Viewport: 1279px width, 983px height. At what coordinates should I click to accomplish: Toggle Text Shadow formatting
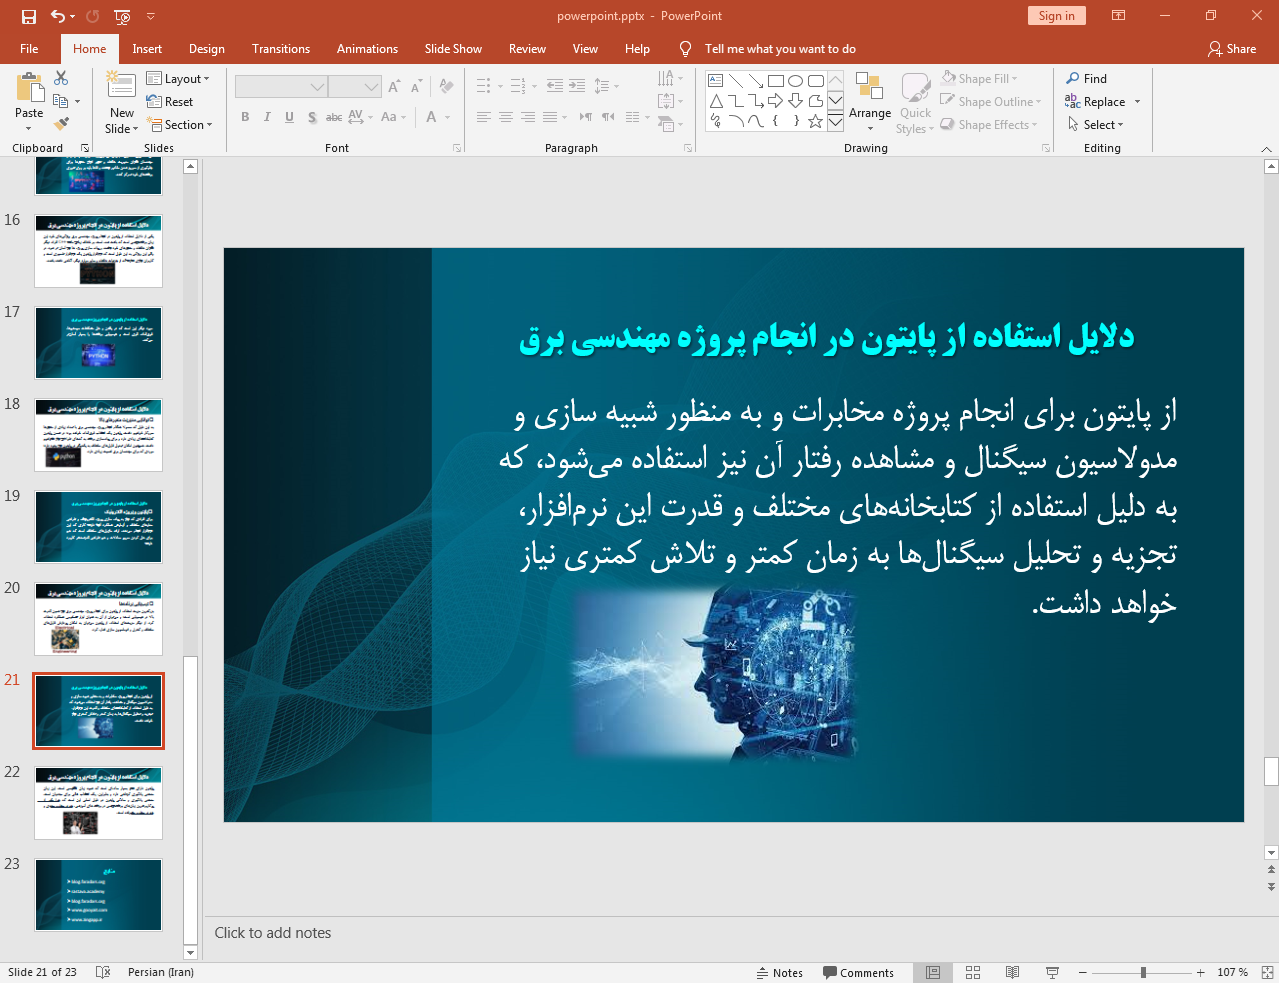pyautogui.click(x=312, y=117)
